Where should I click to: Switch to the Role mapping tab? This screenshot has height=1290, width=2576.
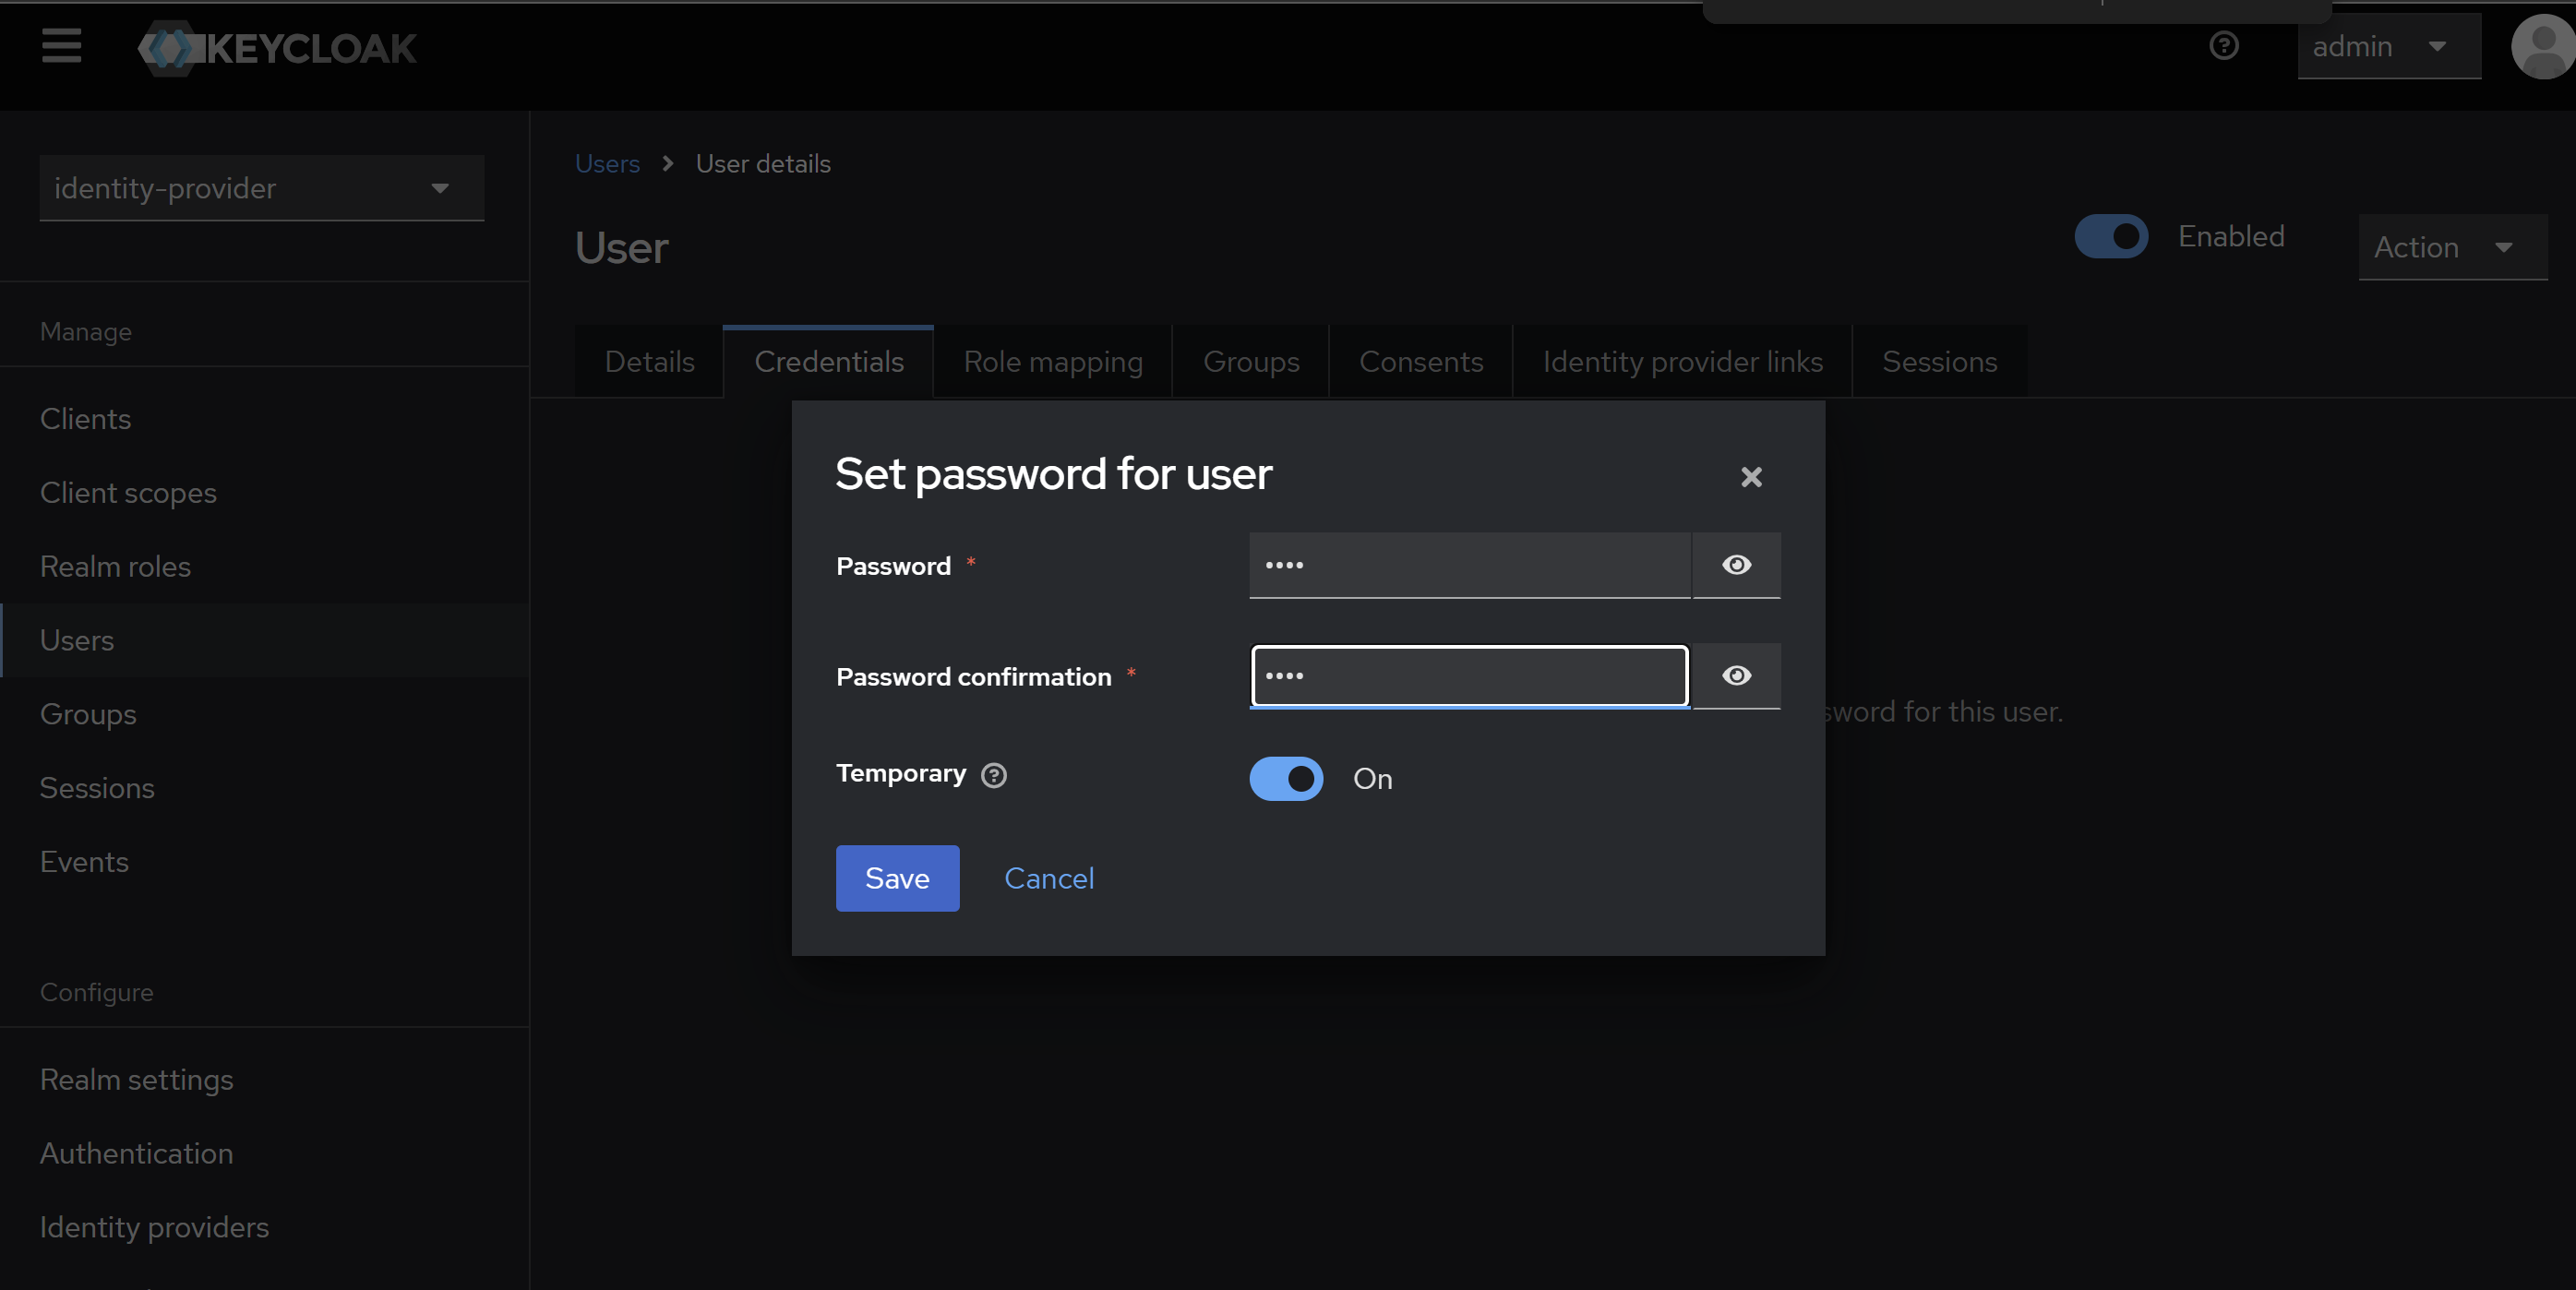tap(1052, 362)
